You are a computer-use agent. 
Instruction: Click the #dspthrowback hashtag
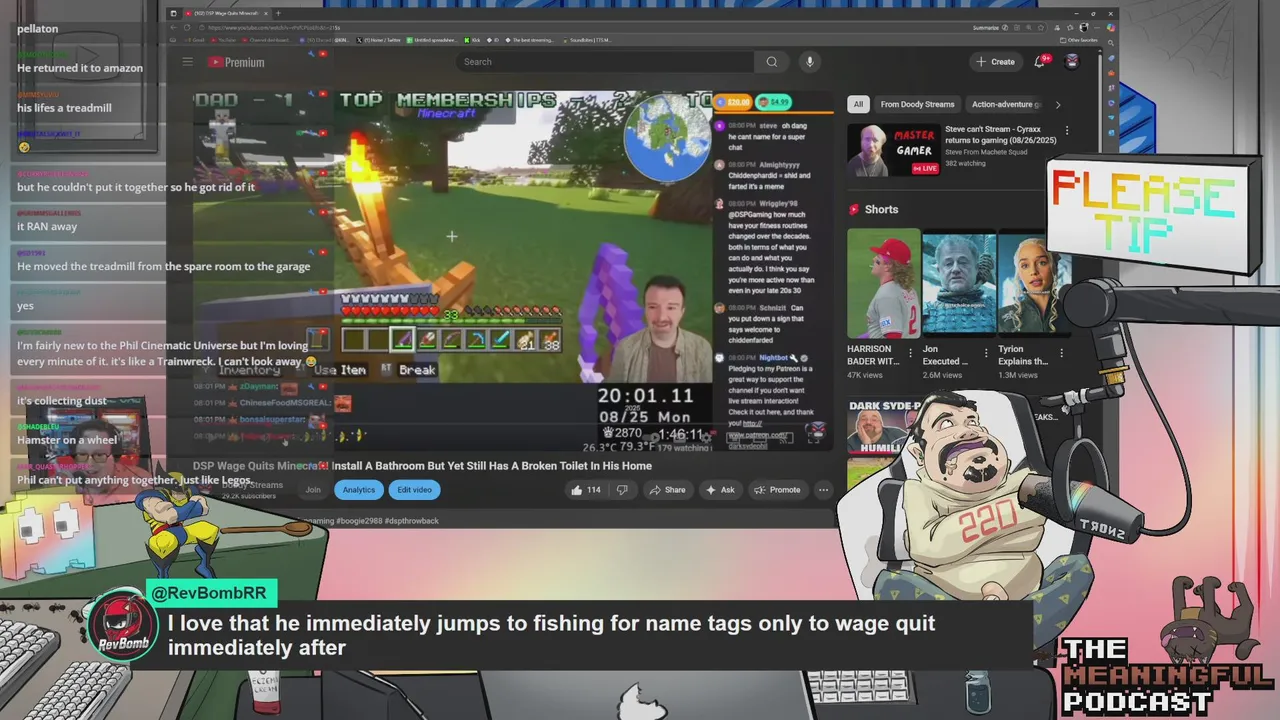pyautogui.click(x=412, y=521)
